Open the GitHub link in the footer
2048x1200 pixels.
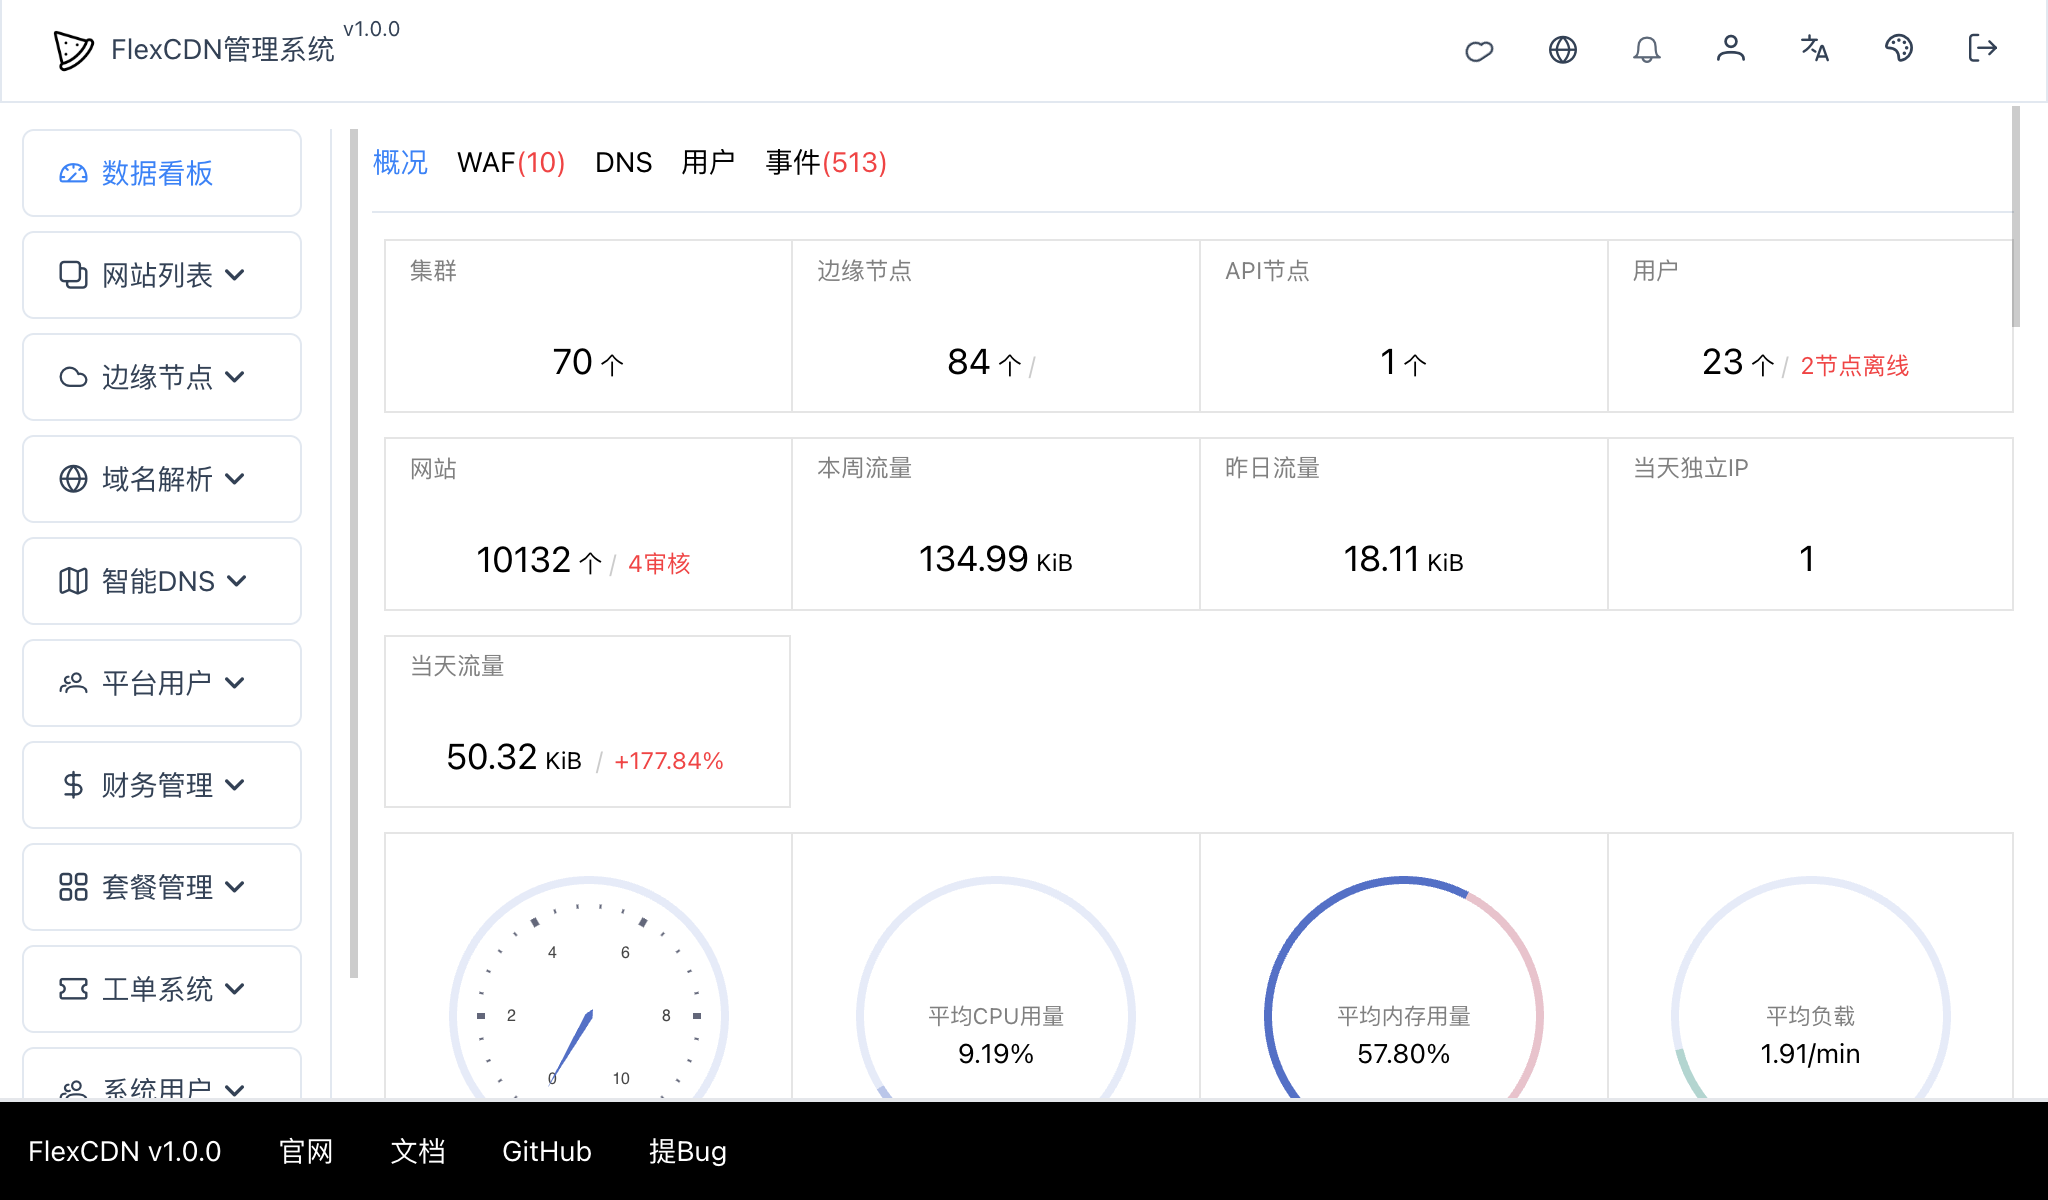(546, 1151)
